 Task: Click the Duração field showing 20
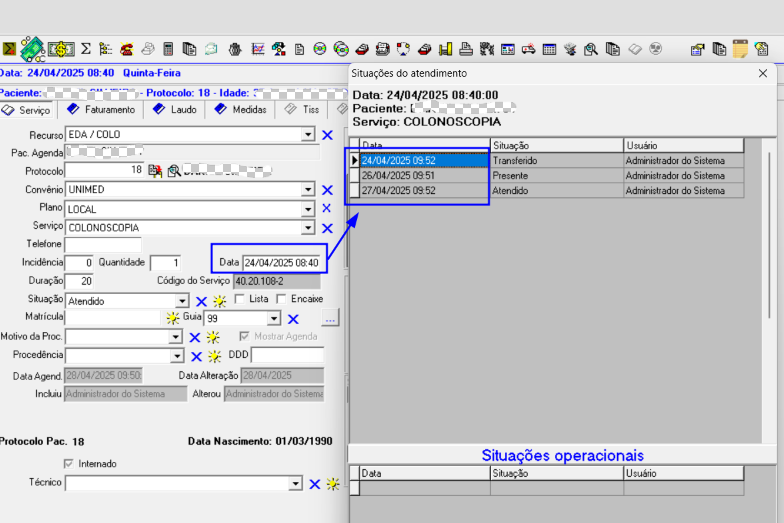pyautogui.click(x=79, y=281)
